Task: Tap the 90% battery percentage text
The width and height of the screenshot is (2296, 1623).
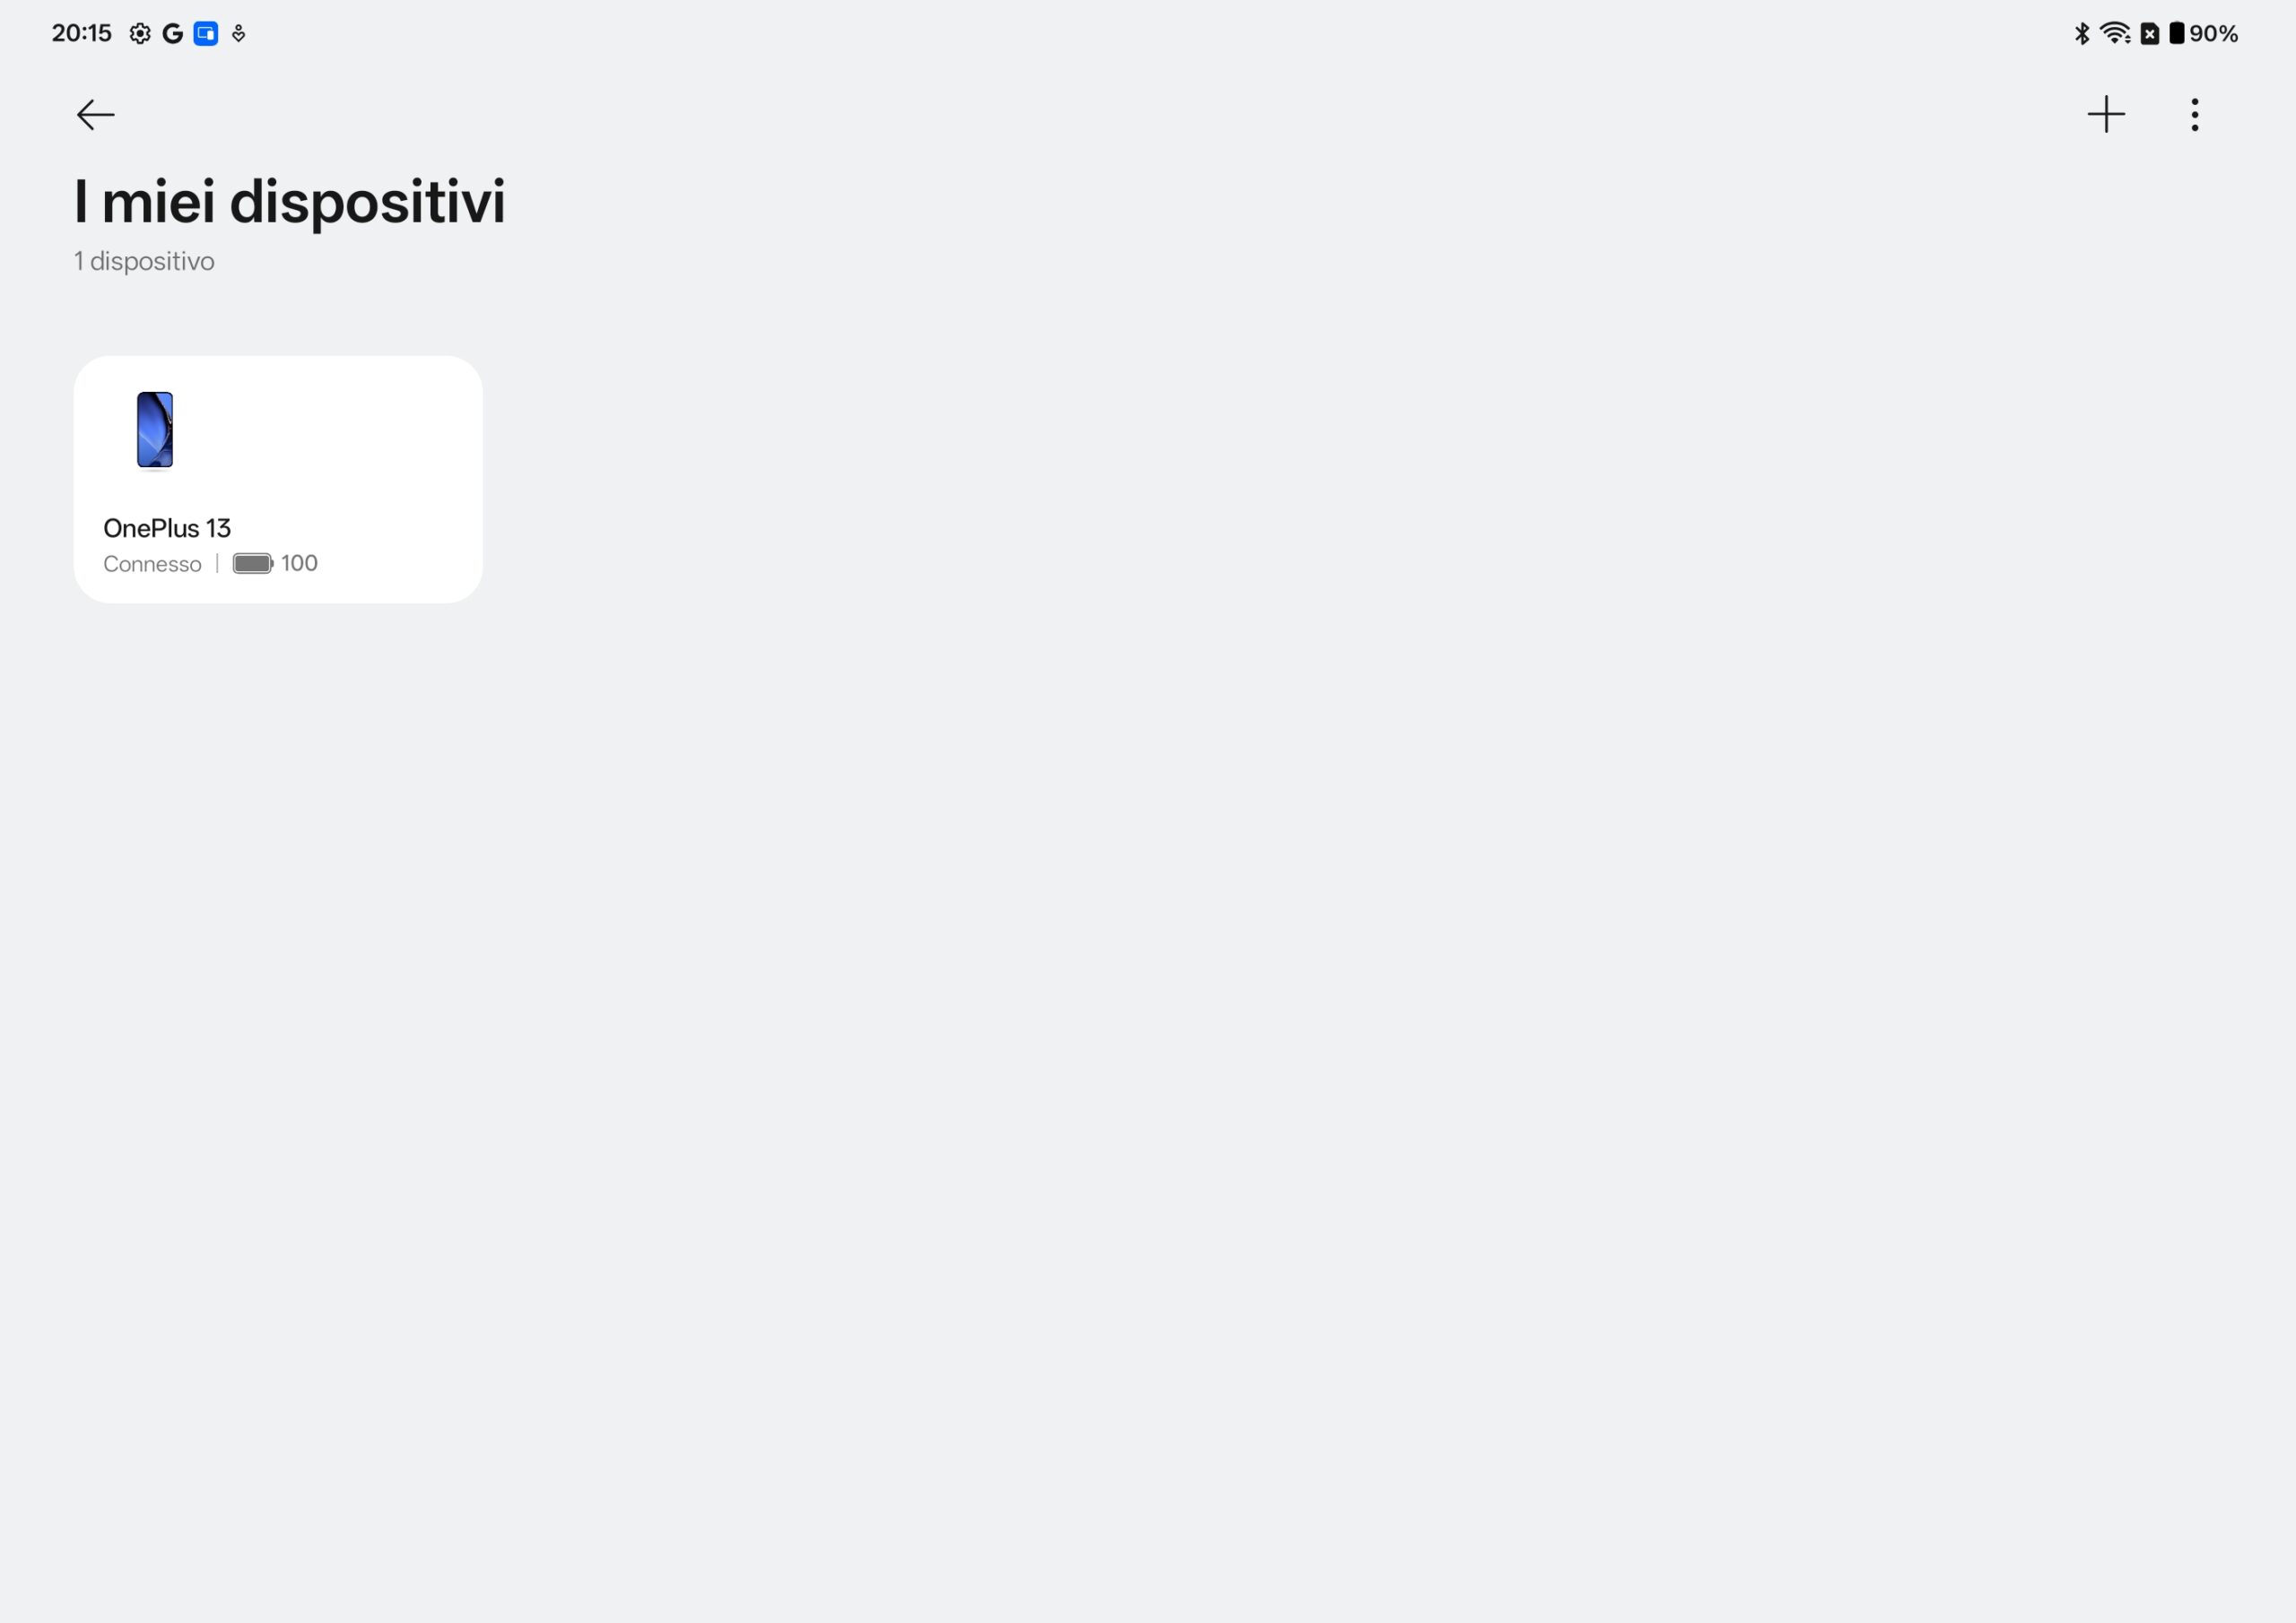Action: tap(2213, 34)
